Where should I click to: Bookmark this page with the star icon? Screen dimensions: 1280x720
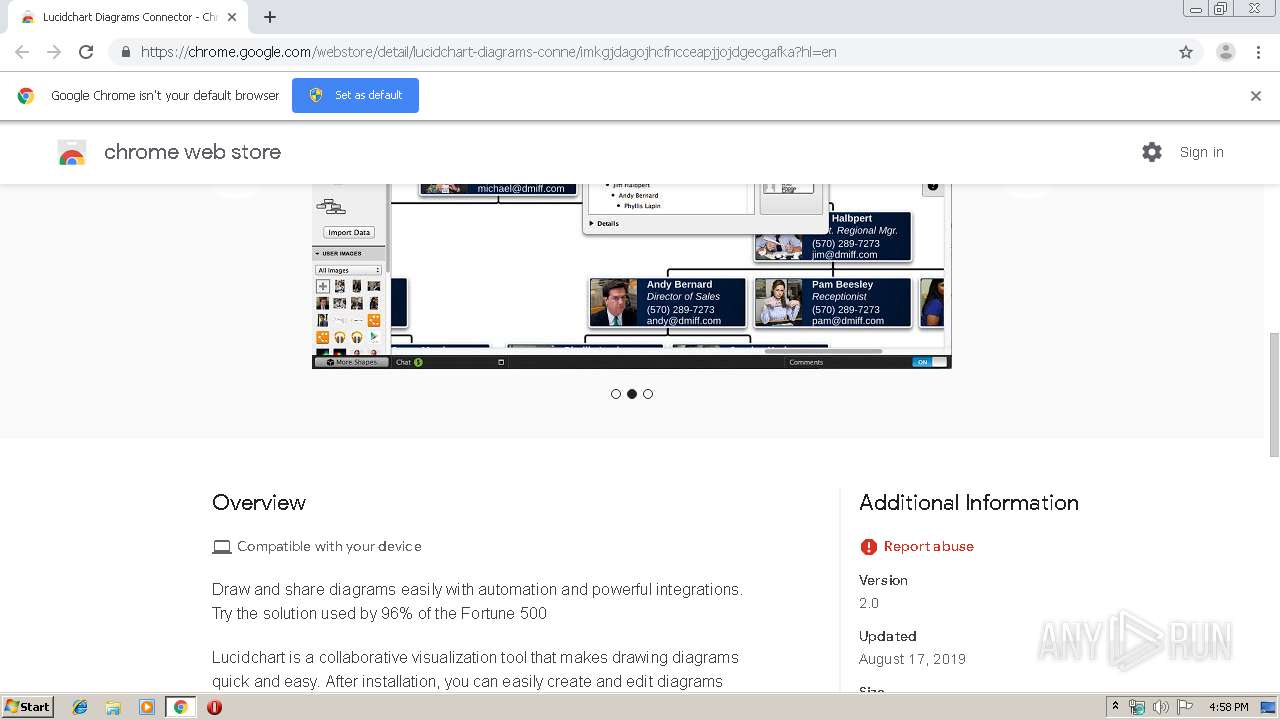(1186, 52)
